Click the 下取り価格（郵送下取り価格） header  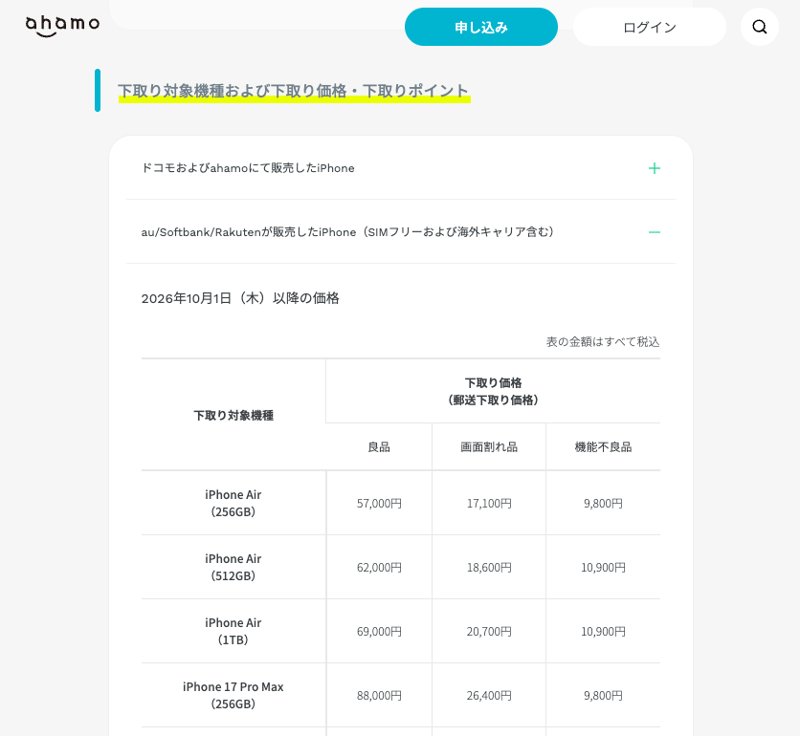pyautogui.click(x=493, y=391)
